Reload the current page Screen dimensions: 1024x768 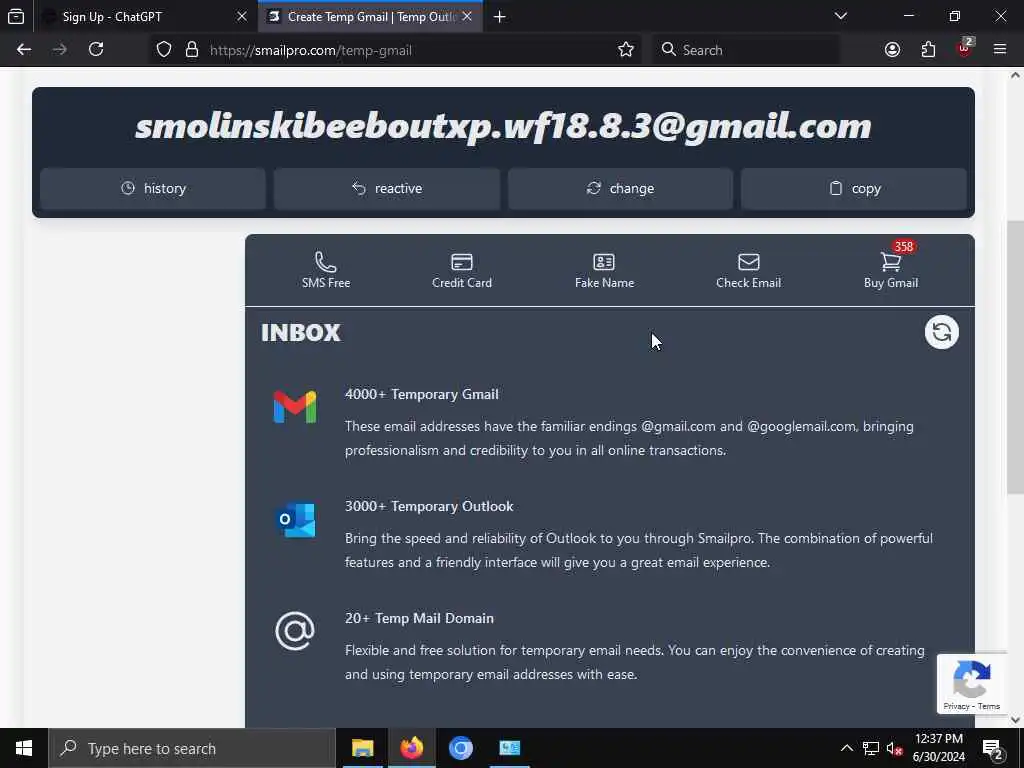pyautogui.click(x=96, y=50)
